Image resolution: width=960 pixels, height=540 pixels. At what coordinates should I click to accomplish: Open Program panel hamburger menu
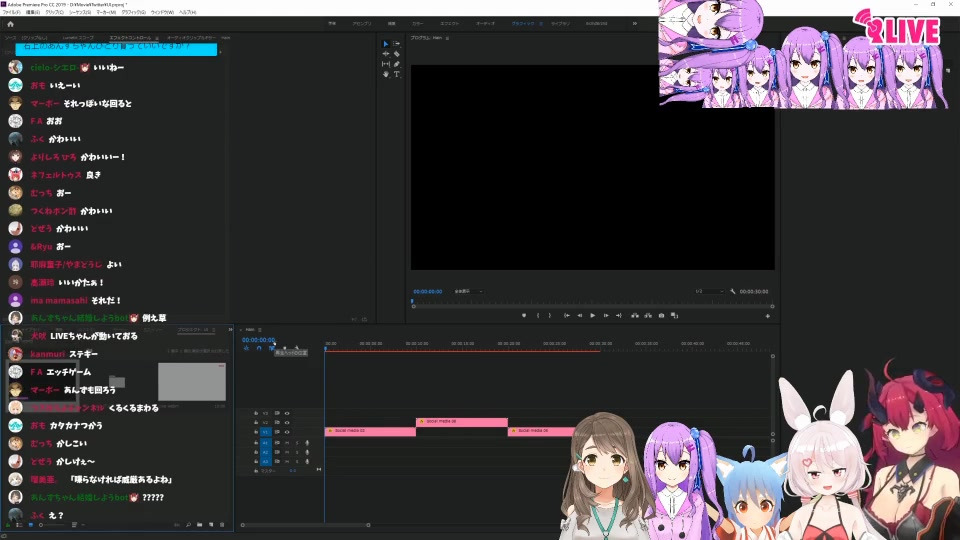click(448, 38)
